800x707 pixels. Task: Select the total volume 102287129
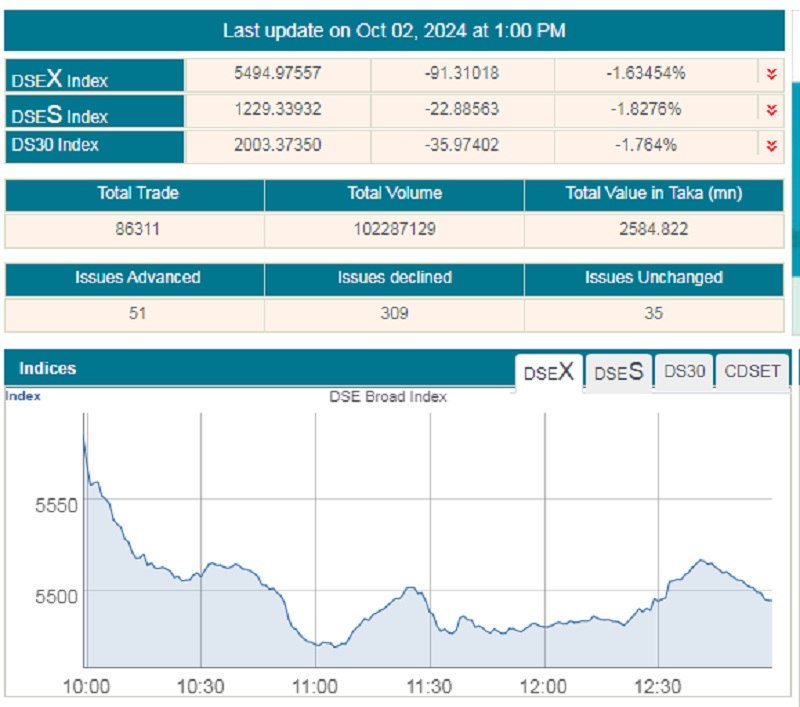[x=394, y=229]
